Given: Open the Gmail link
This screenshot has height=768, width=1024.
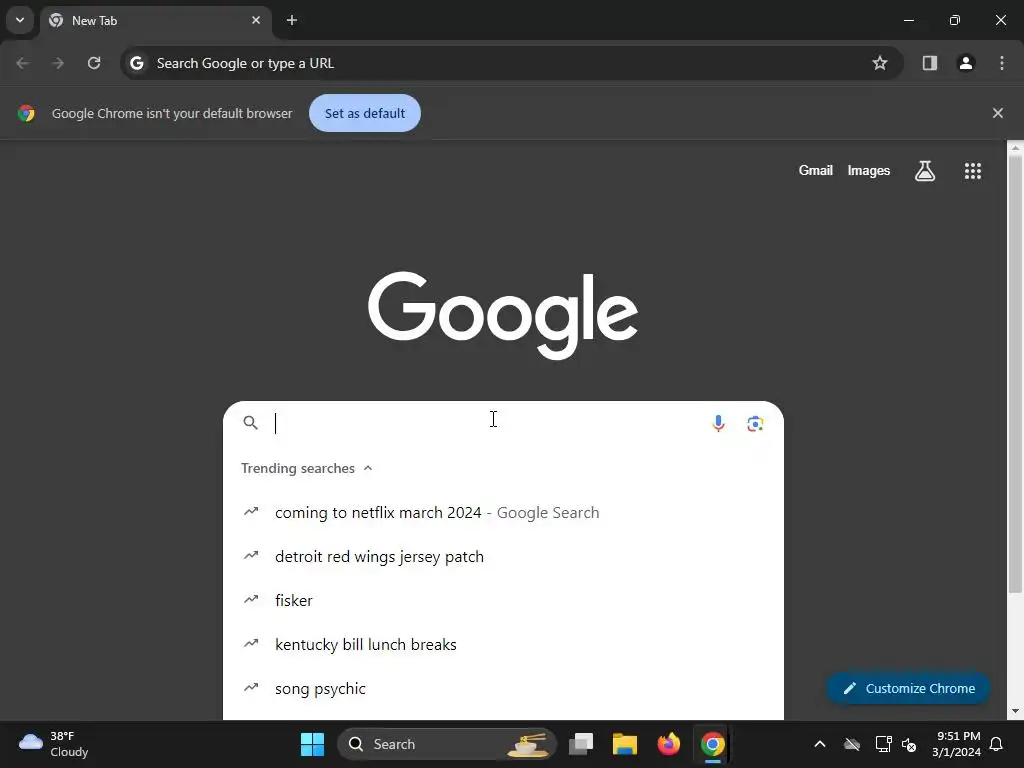Looking at the screenshot, I should (816, 170).
